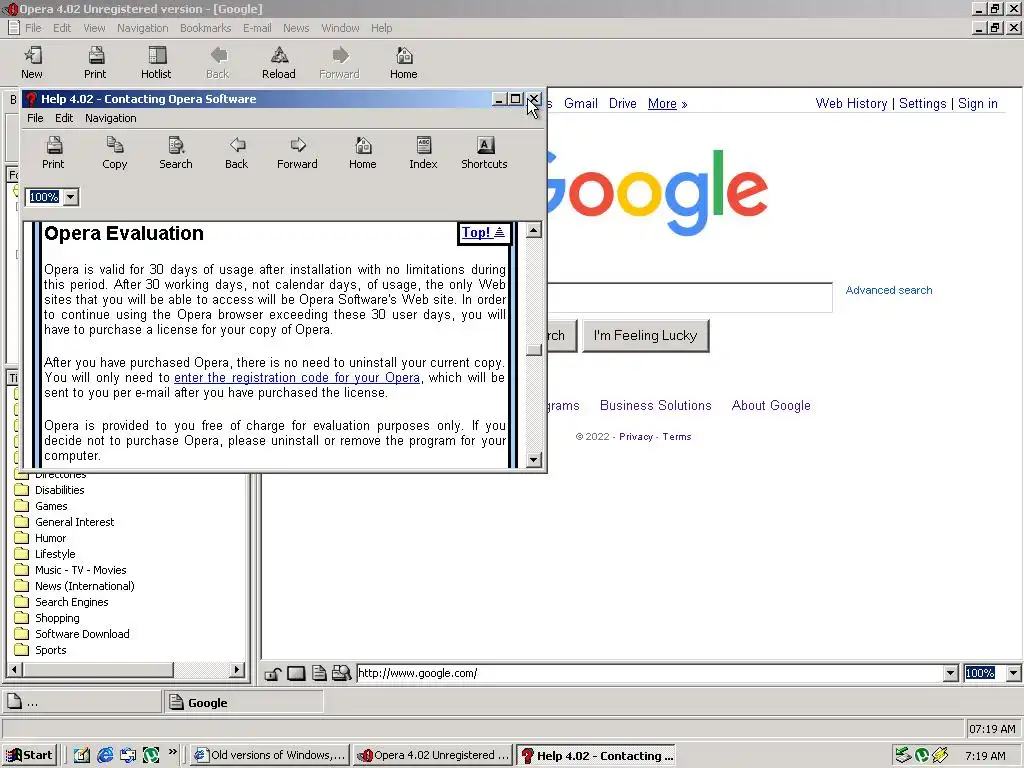Switch to the Google page tab in the window bar
The height and width of the screenshot is (768, 1024).
243,703
